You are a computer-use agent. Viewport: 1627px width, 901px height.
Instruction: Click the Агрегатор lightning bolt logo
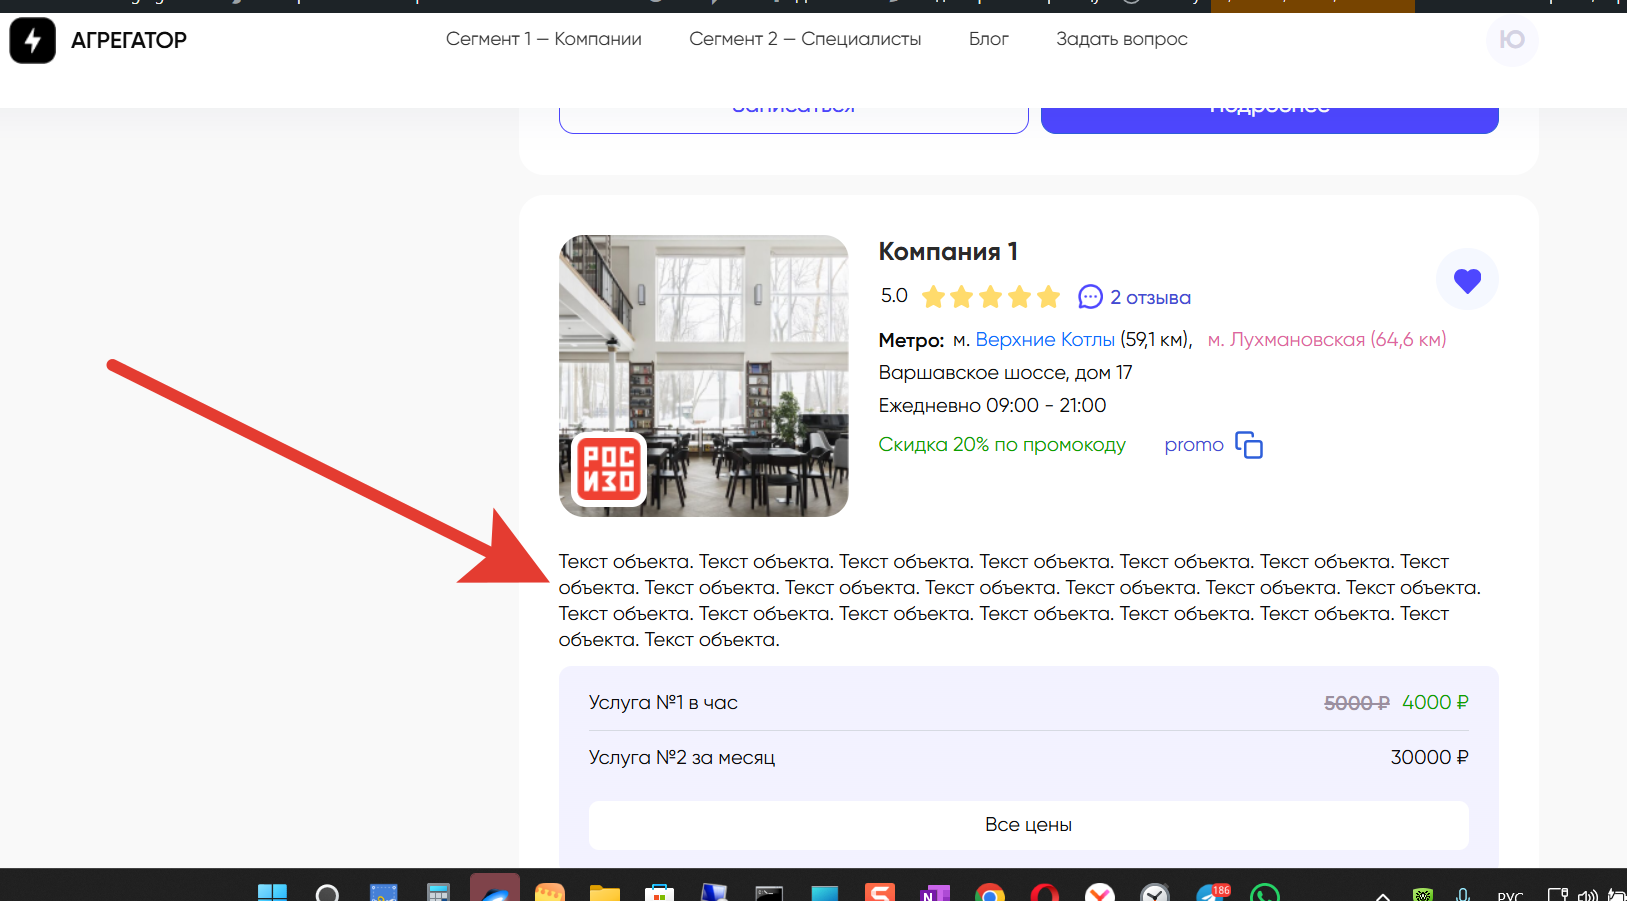point(32,41)
